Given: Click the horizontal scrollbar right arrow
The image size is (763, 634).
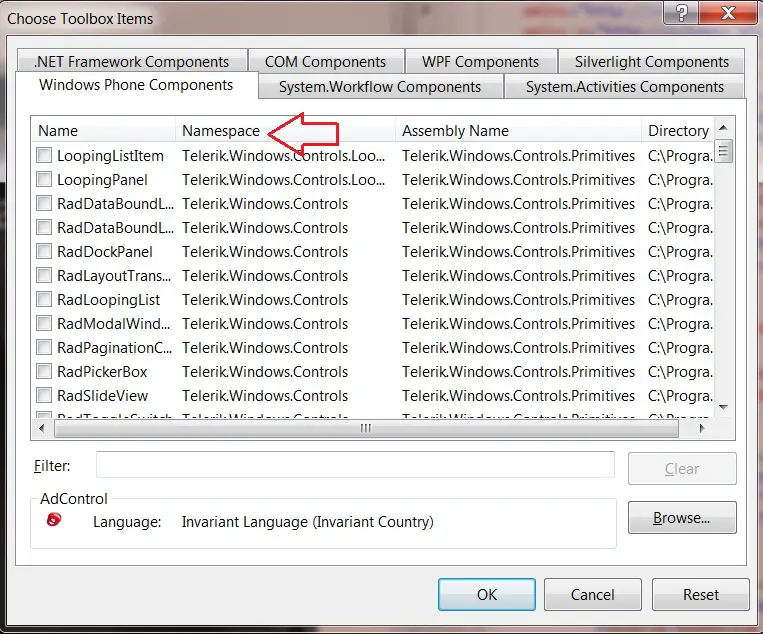Looking at the screenshot, I should pyautogui.click(x=702, y=428).
